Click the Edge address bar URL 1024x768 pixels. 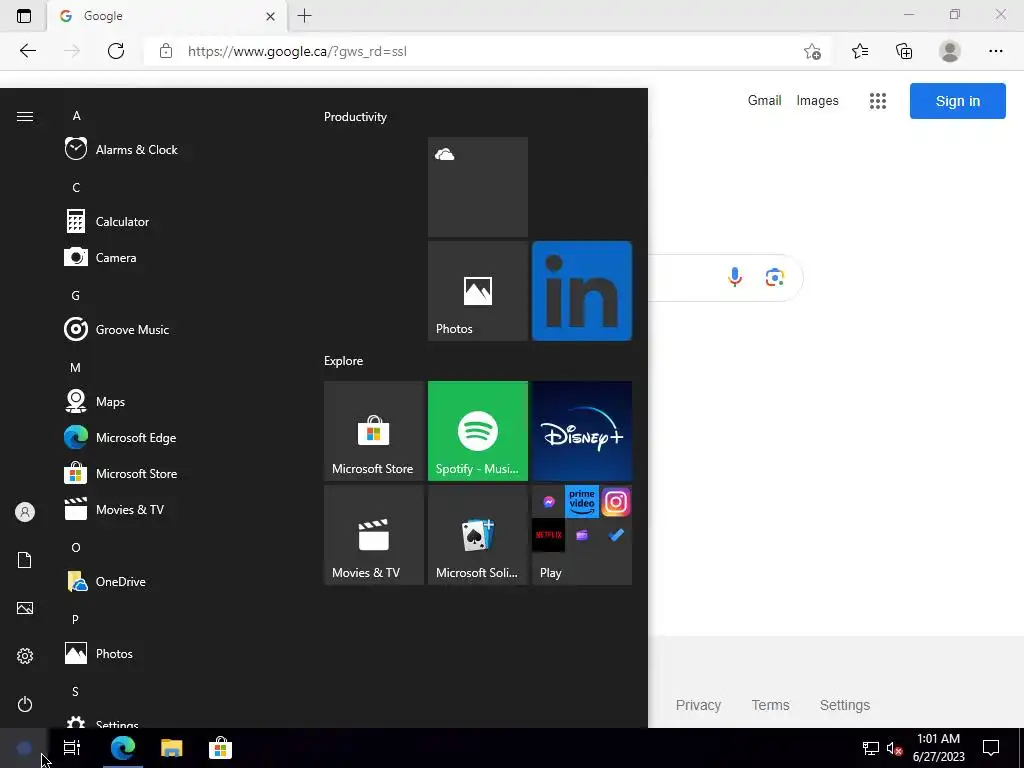click(x=297, y=52)
